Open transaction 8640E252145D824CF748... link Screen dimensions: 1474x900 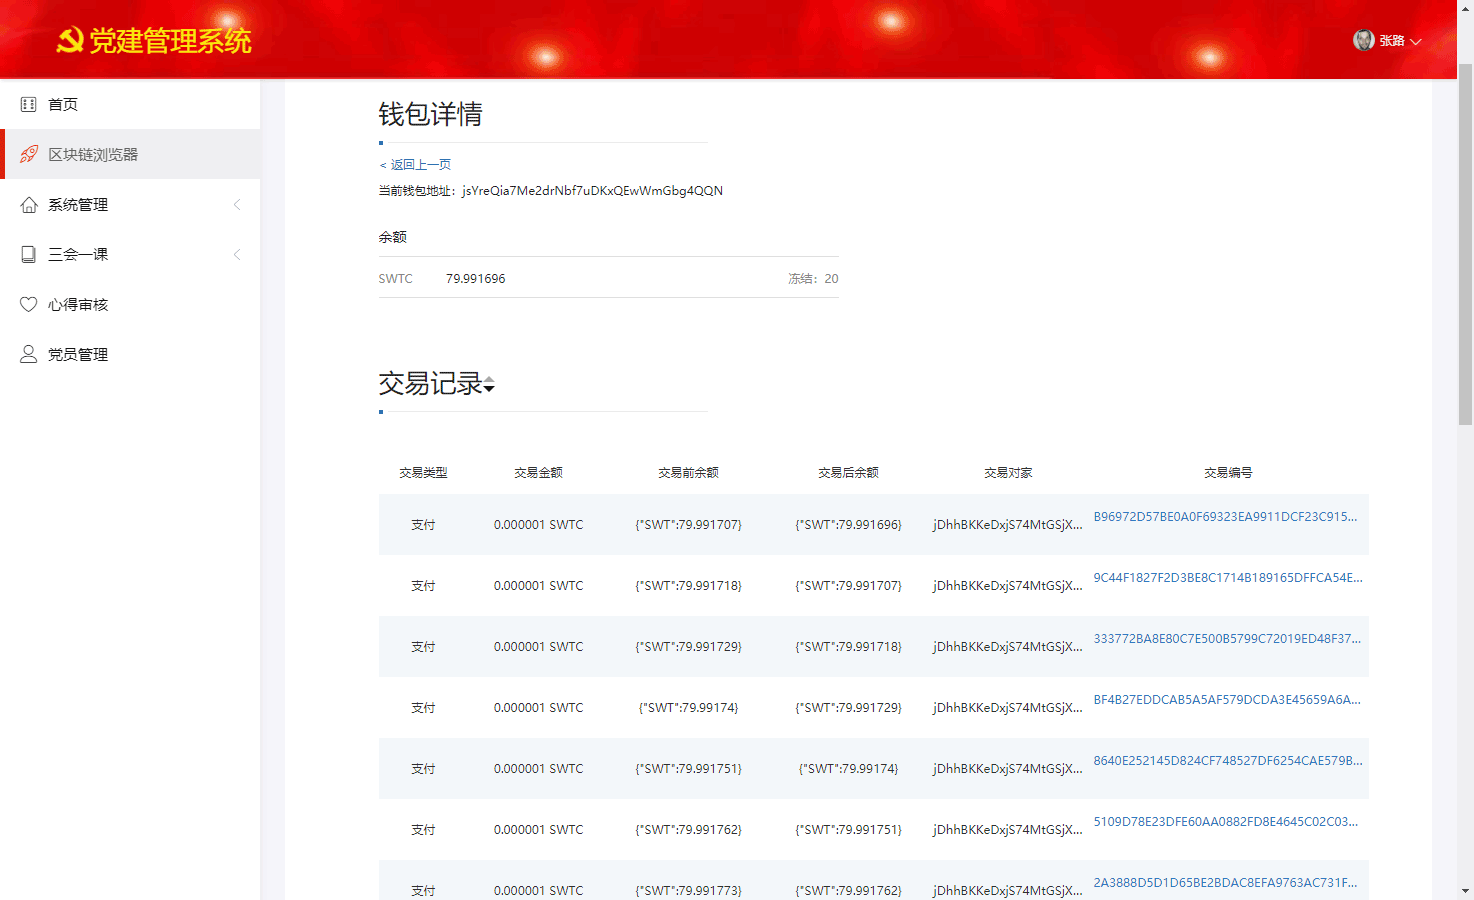pyautogui.click(x=1227, y=761)
